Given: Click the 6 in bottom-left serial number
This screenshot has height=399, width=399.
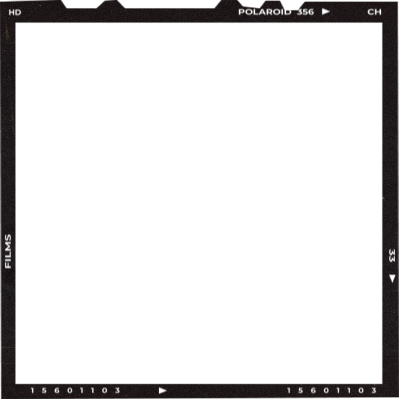Looking at the screenshot, I should pyautogui.click(x=57, y=390).
